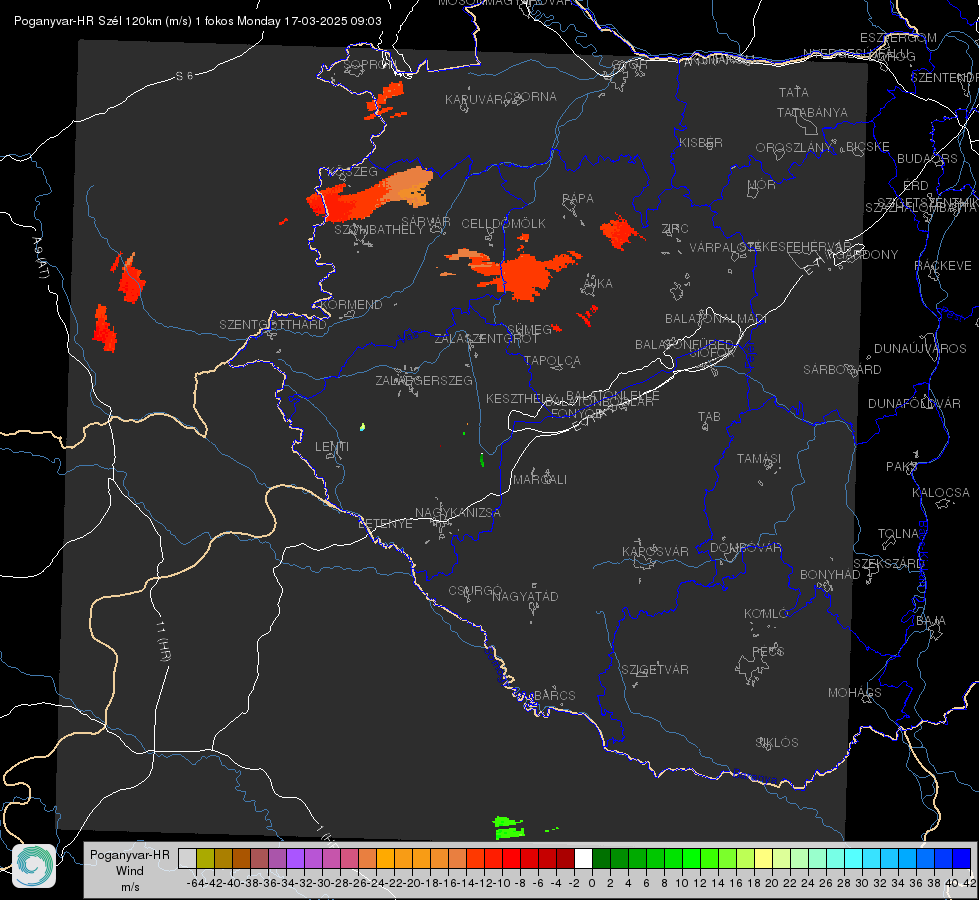Select the grey swatch at legend's left end

pos(187,858)
